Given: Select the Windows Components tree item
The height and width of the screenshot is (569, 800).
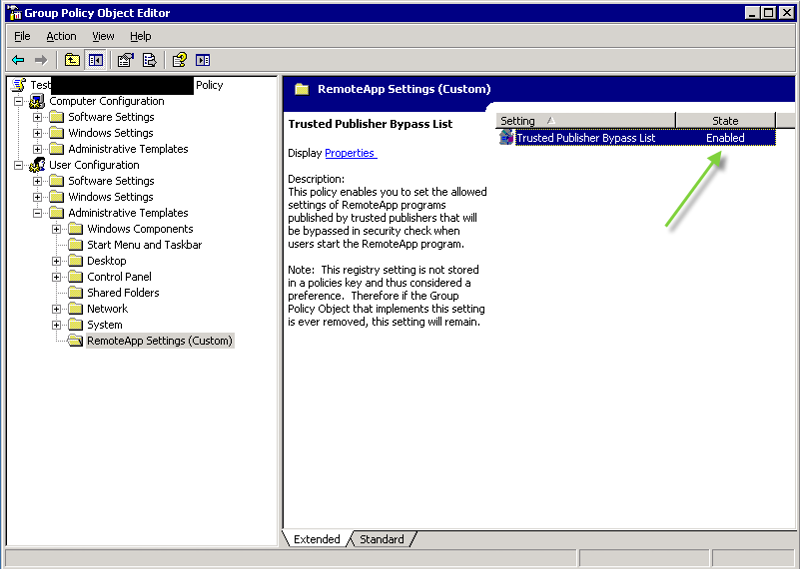Looking at the screenshot, I should pos(140,229).
